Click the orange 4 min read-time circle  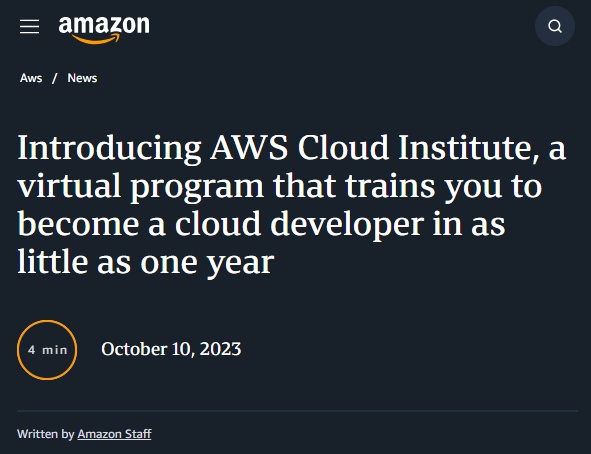[47, 350]
